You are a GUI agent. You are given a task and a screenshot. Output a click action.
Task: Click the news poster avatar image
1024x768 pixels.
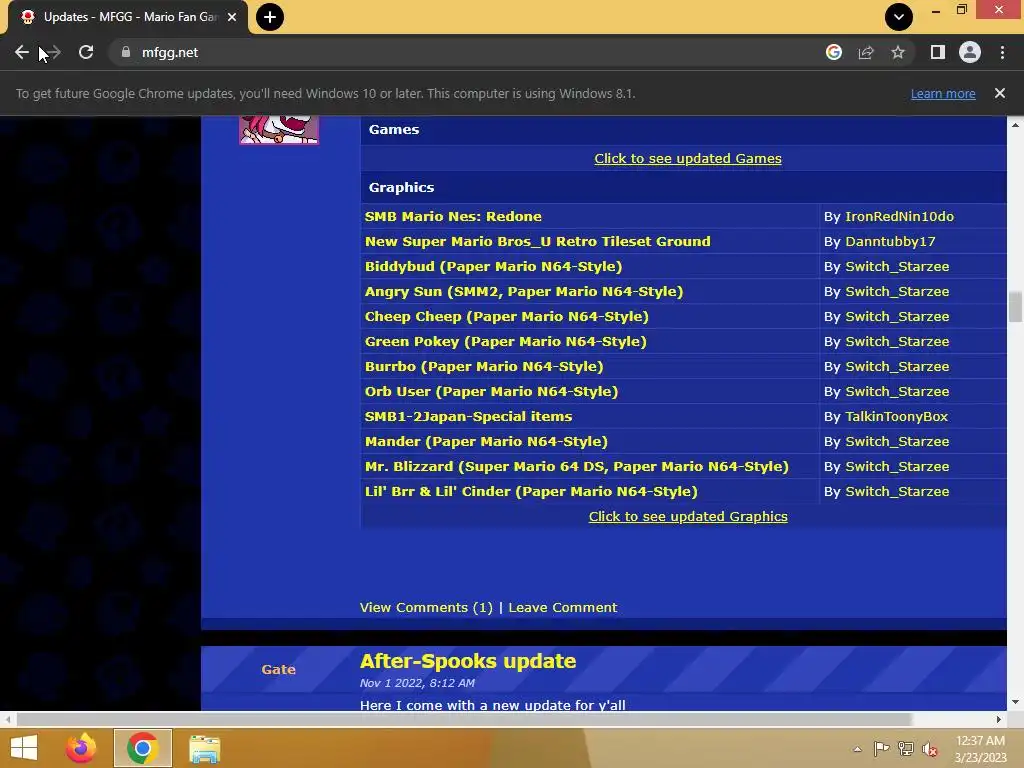click(x=279, y=130)
